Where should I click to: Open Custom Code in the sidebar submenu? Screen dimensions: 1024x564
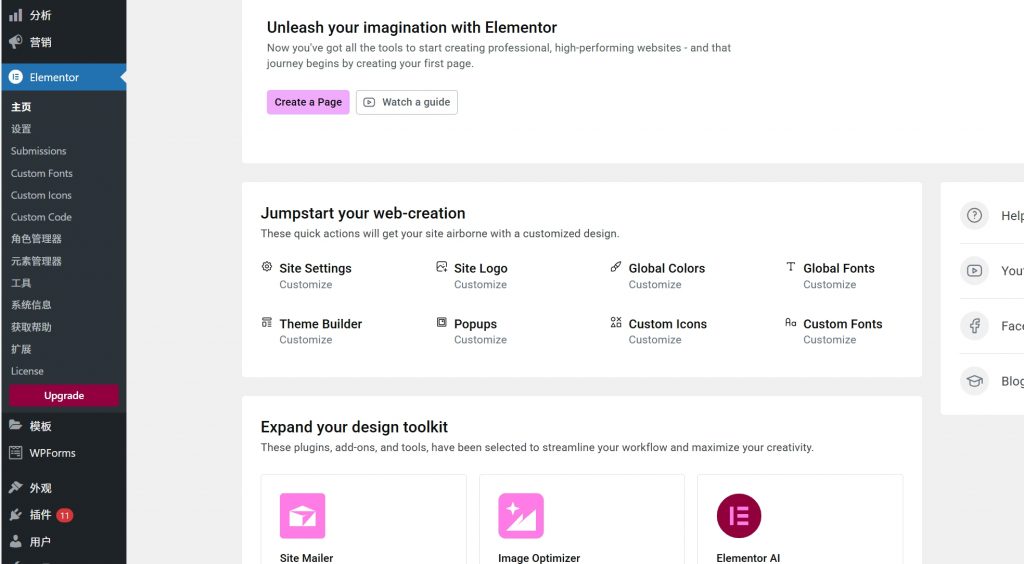pyautogui.click(x=41, y=217)
